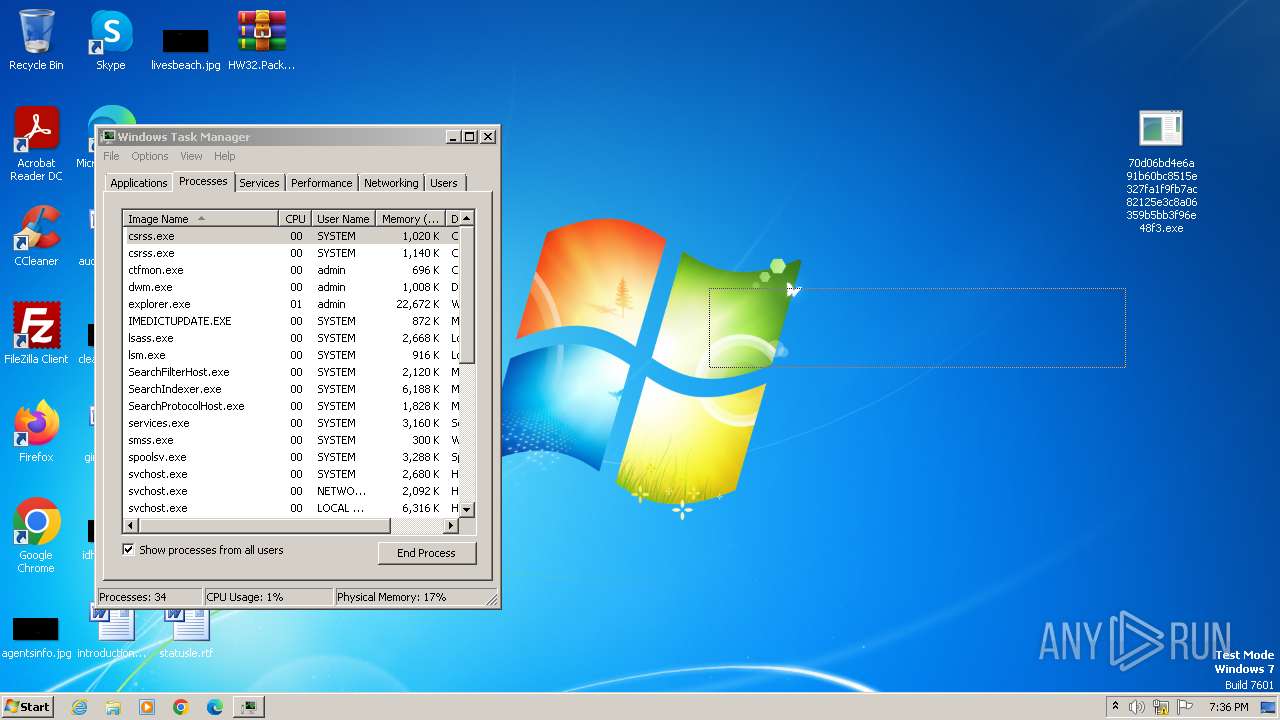Select the introduction document desktop icon

(112, 633)
